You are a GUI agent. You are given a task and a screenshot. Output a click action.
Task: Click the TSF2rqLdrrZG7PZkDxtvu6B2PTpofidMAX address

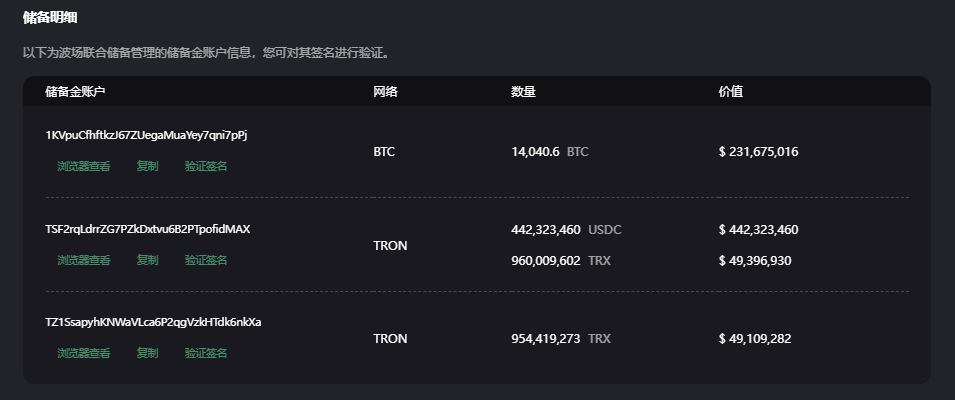(x=147, y=229)
